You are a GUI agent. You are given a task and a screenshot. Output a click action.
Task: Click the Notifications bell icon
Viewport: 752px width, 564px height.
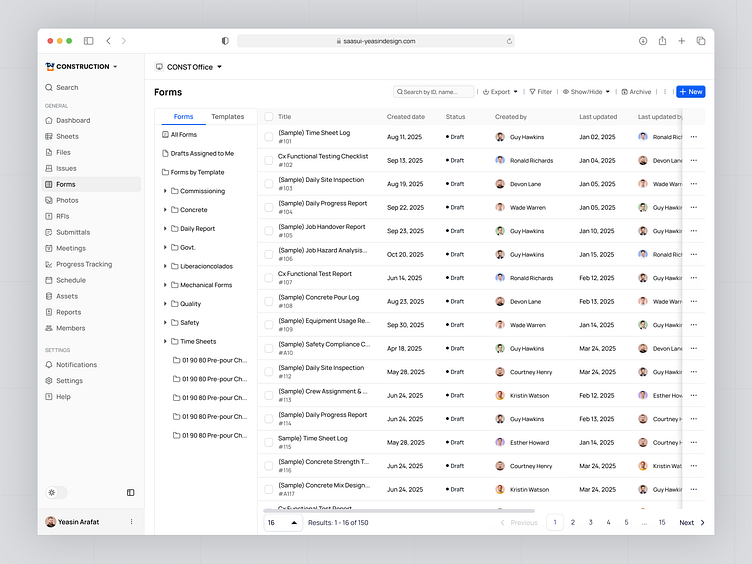click(48, 365)
